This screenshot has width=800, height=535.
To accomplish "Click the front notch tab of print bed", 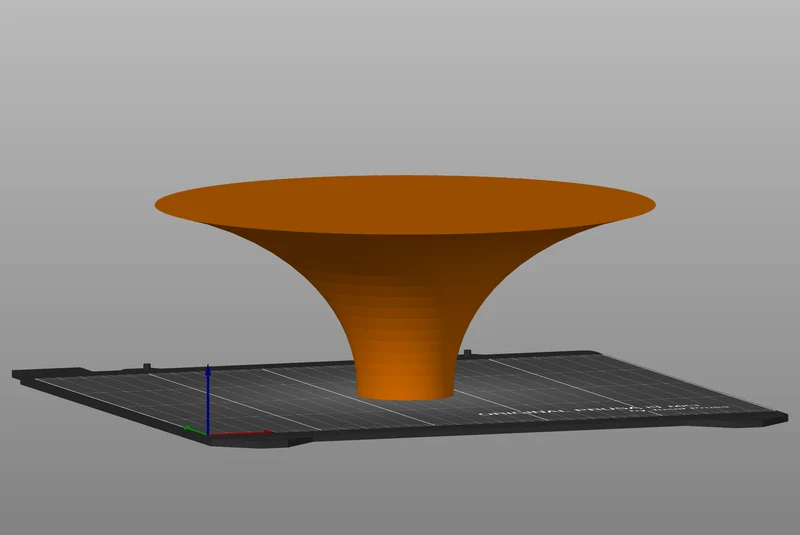I will pyautogui.click(x=260, y=442).
